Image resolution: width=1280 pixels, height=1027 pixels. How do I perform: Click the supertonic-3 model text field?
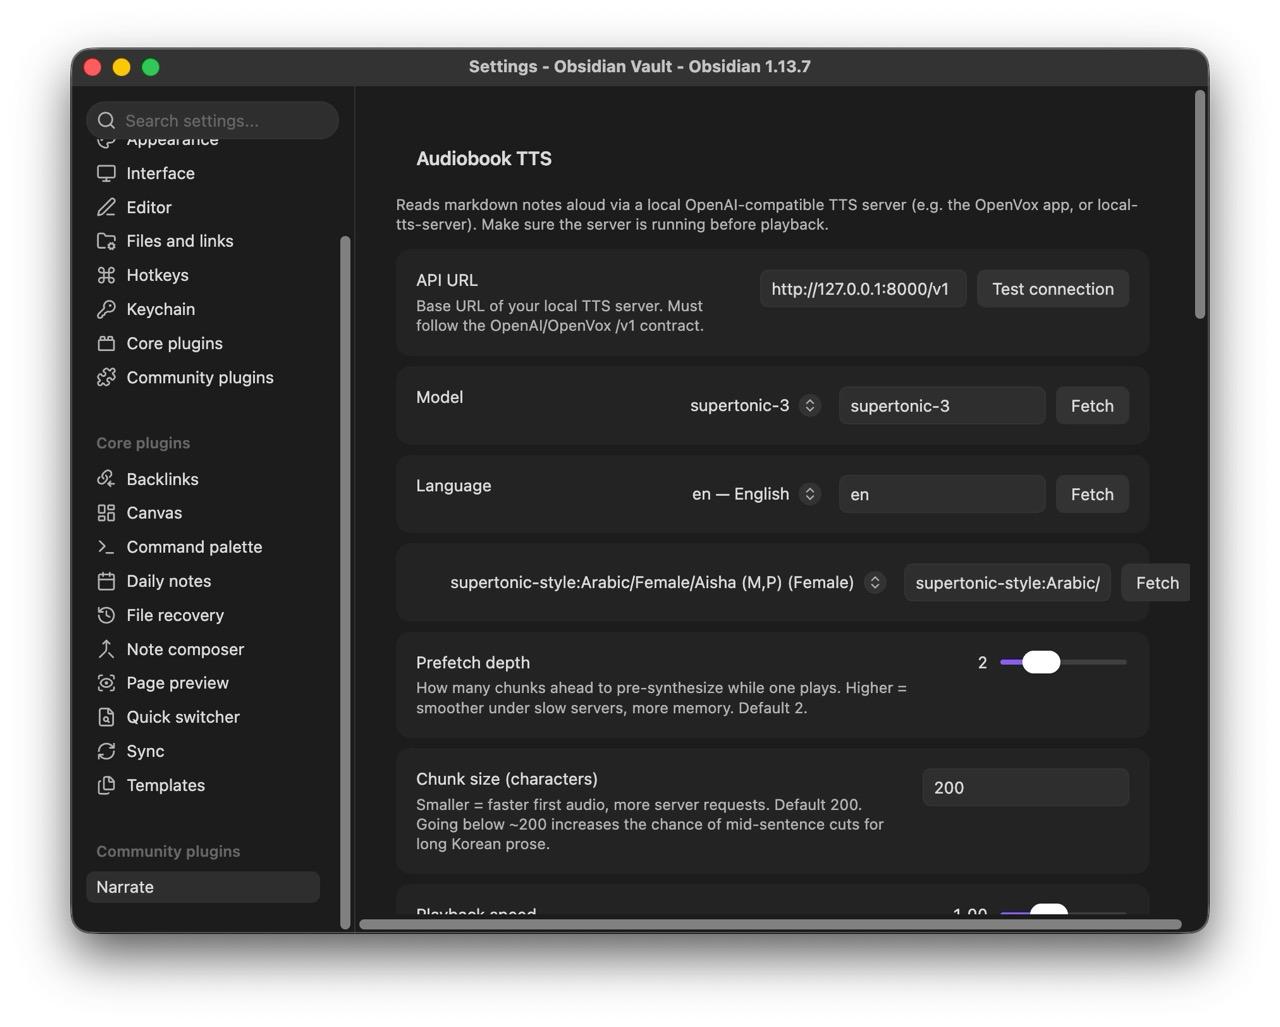(942, 406)
